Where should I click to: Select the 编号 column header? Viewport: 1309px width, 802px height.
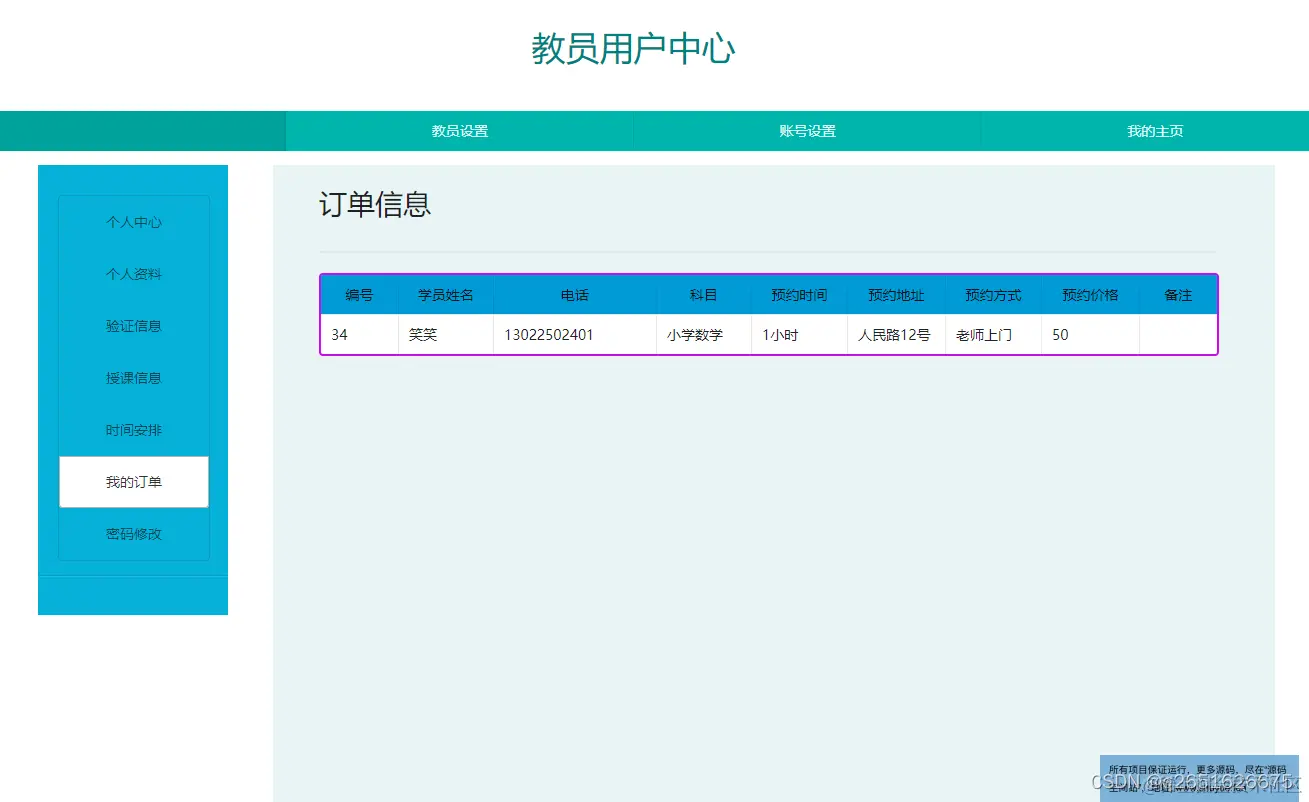358,295
